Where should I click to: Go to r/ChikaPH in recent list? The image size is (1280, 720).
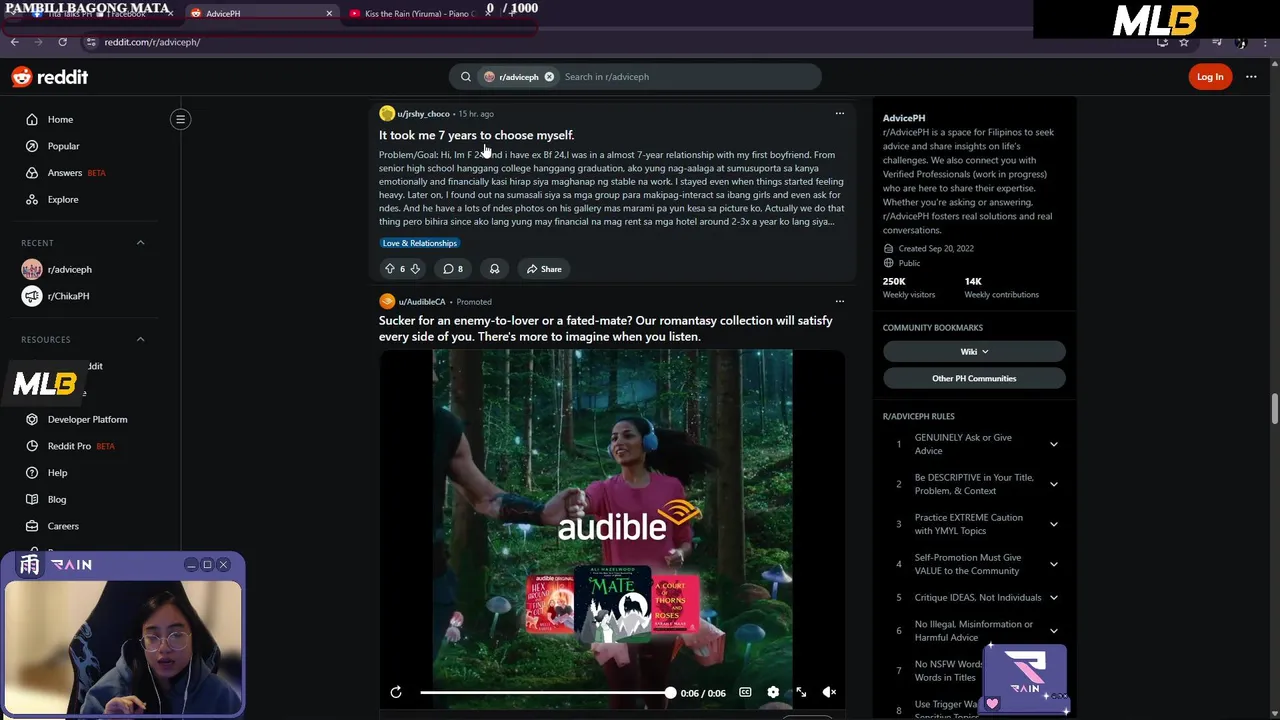pyautogui.click(x=68, y=296)
